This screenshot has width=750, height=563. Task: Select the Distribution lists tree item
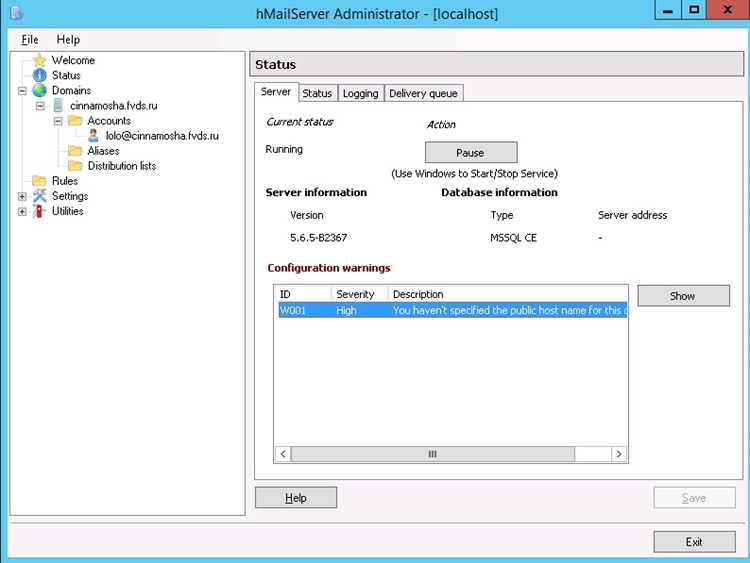click(122, 166)
